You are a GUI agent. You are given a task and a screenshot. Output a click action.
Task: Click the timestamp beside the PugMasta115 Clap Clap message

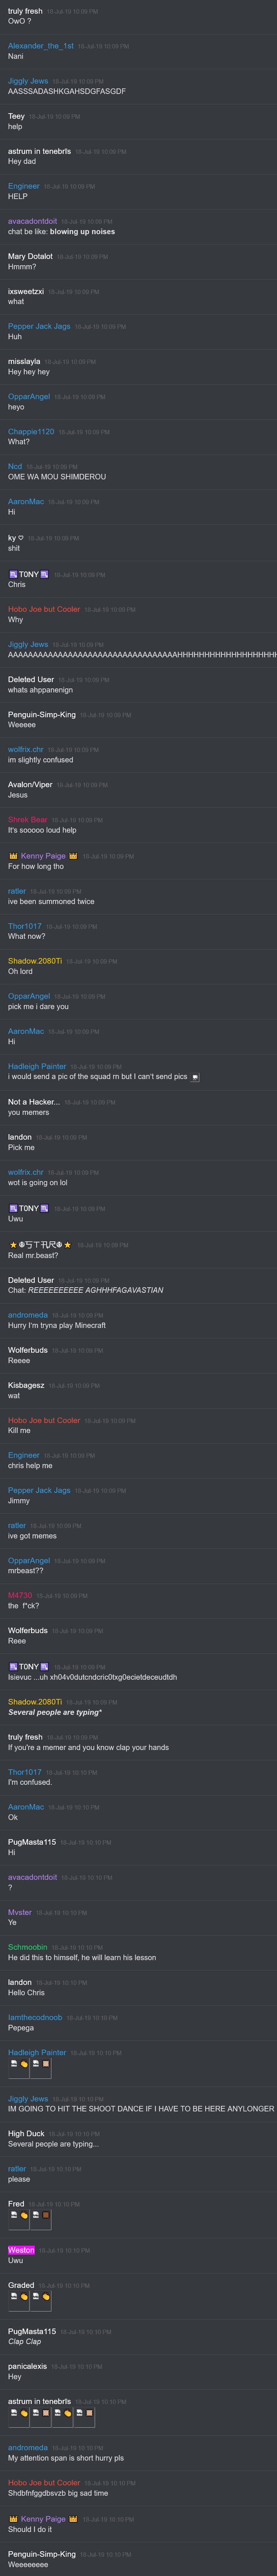[x=86, y=2331]
